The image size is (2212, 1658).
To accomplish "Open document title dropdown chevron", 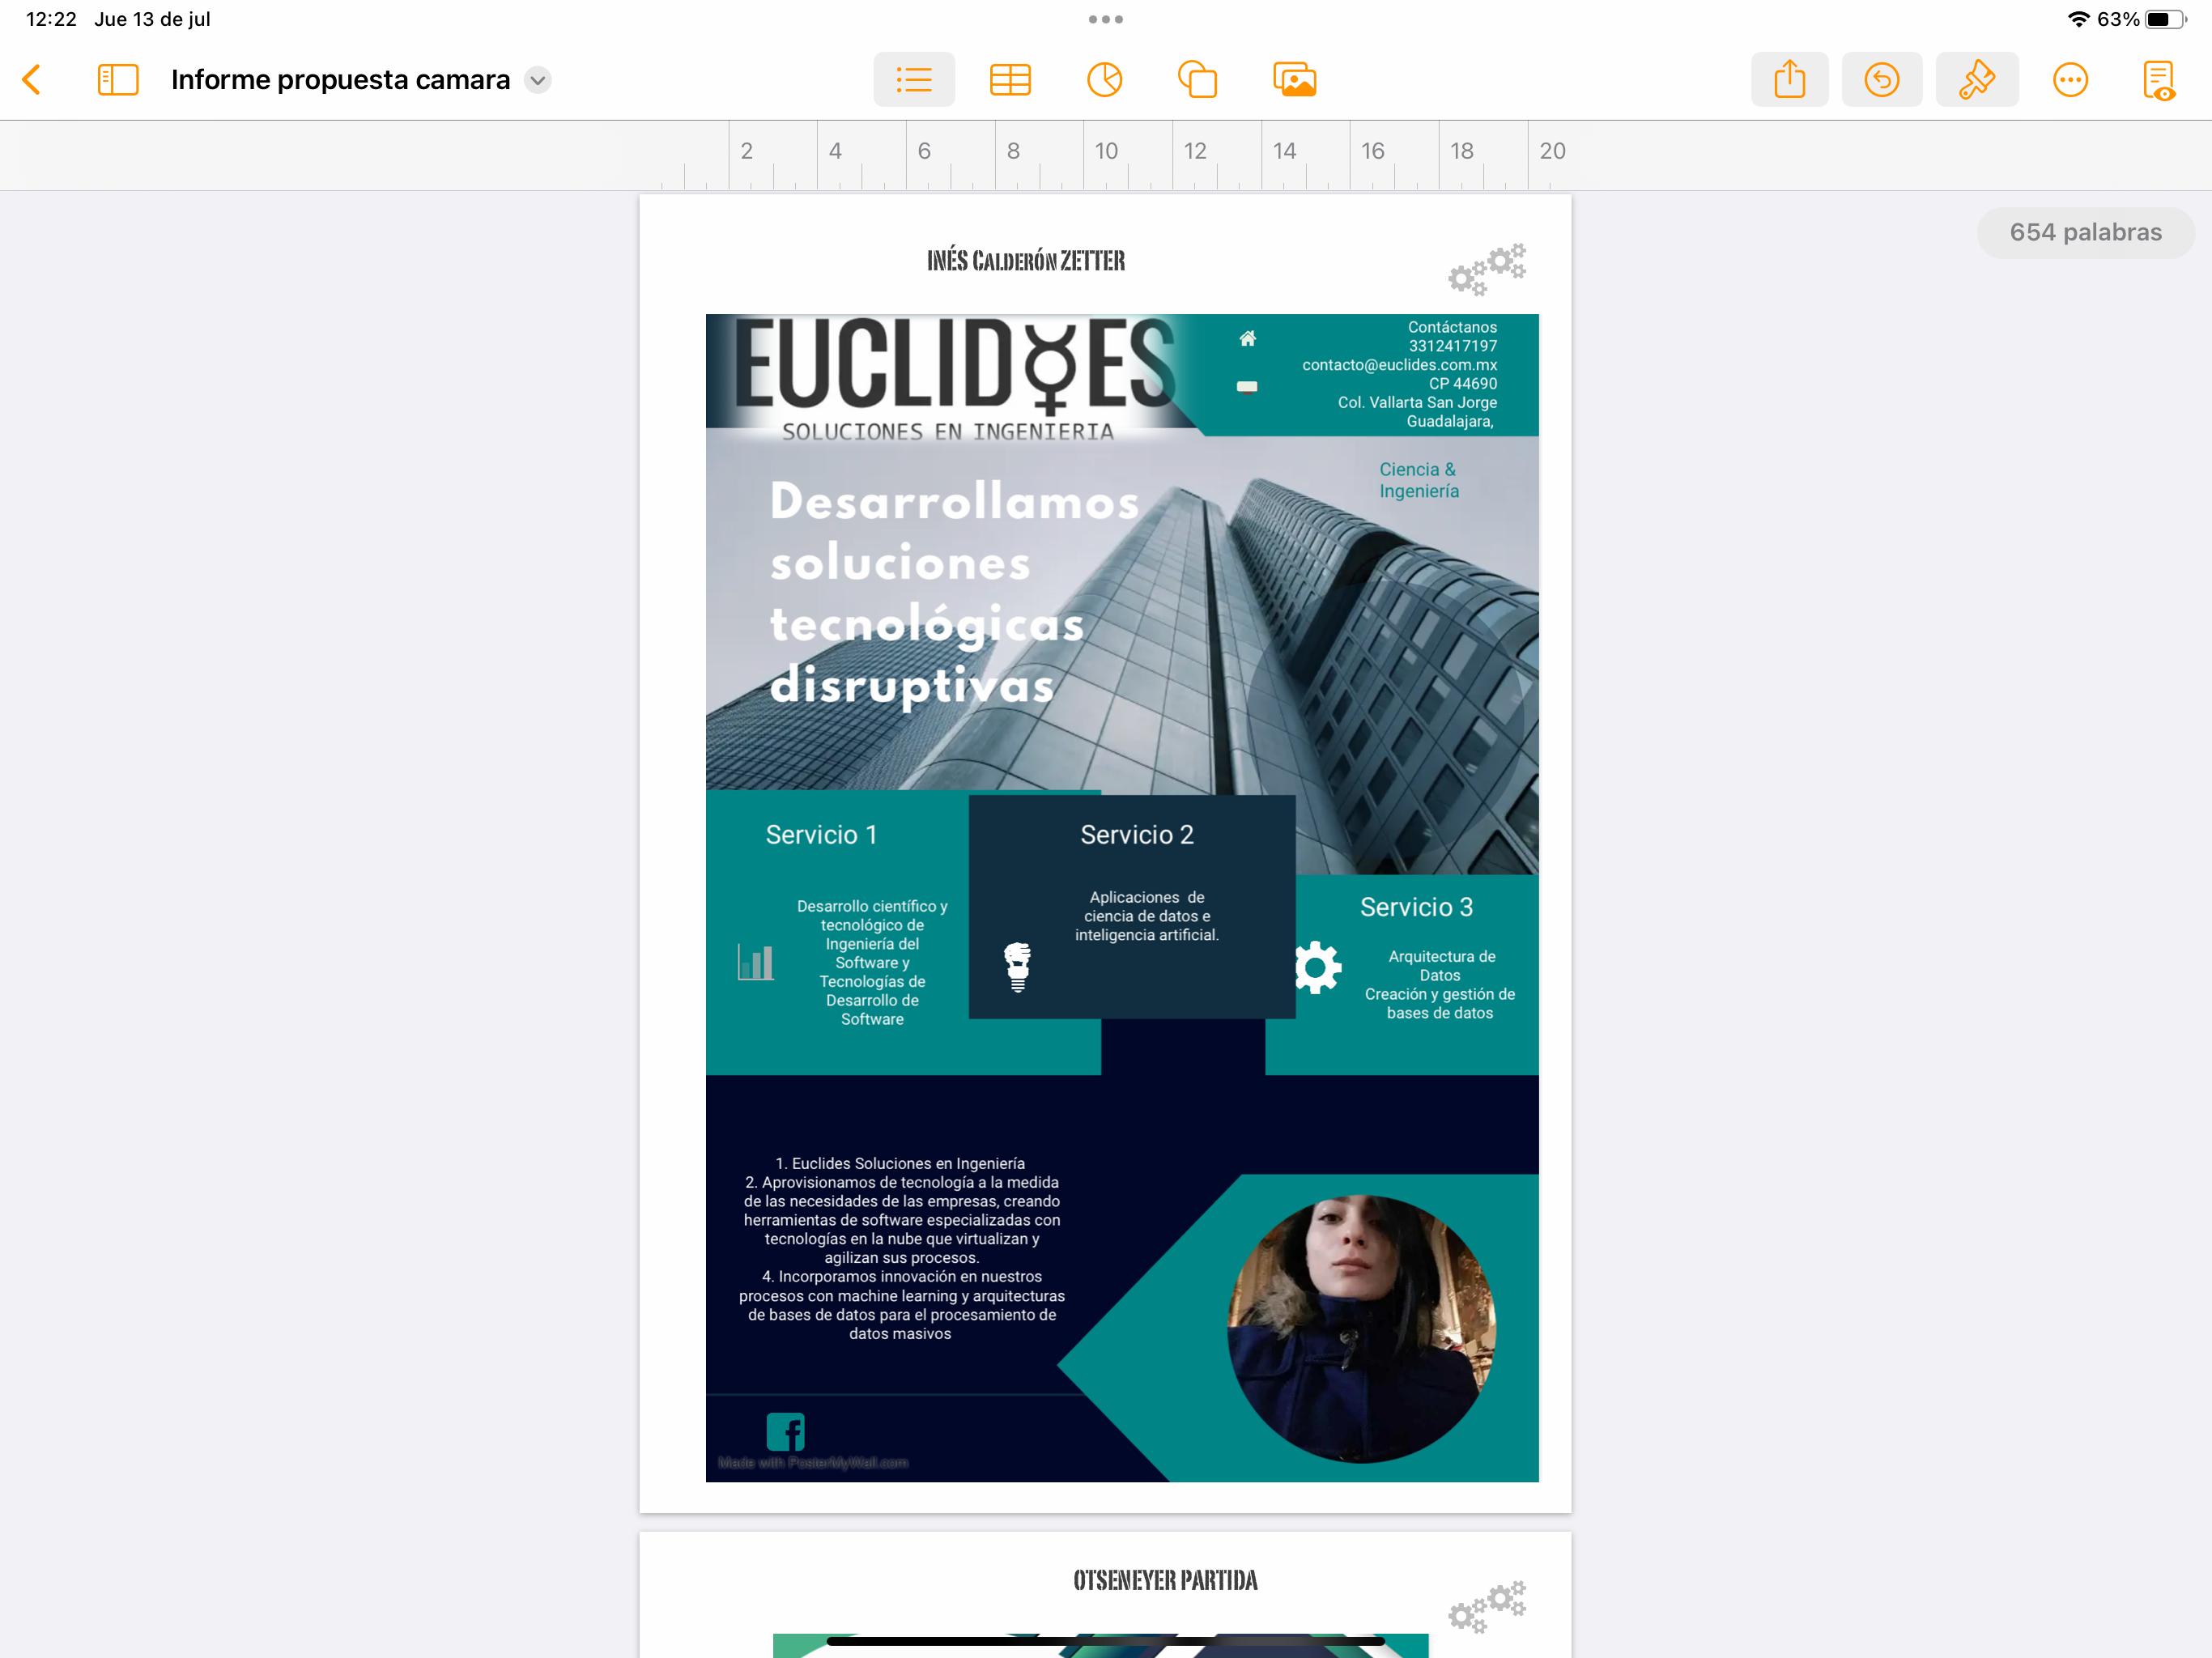I will click(538, 80).
